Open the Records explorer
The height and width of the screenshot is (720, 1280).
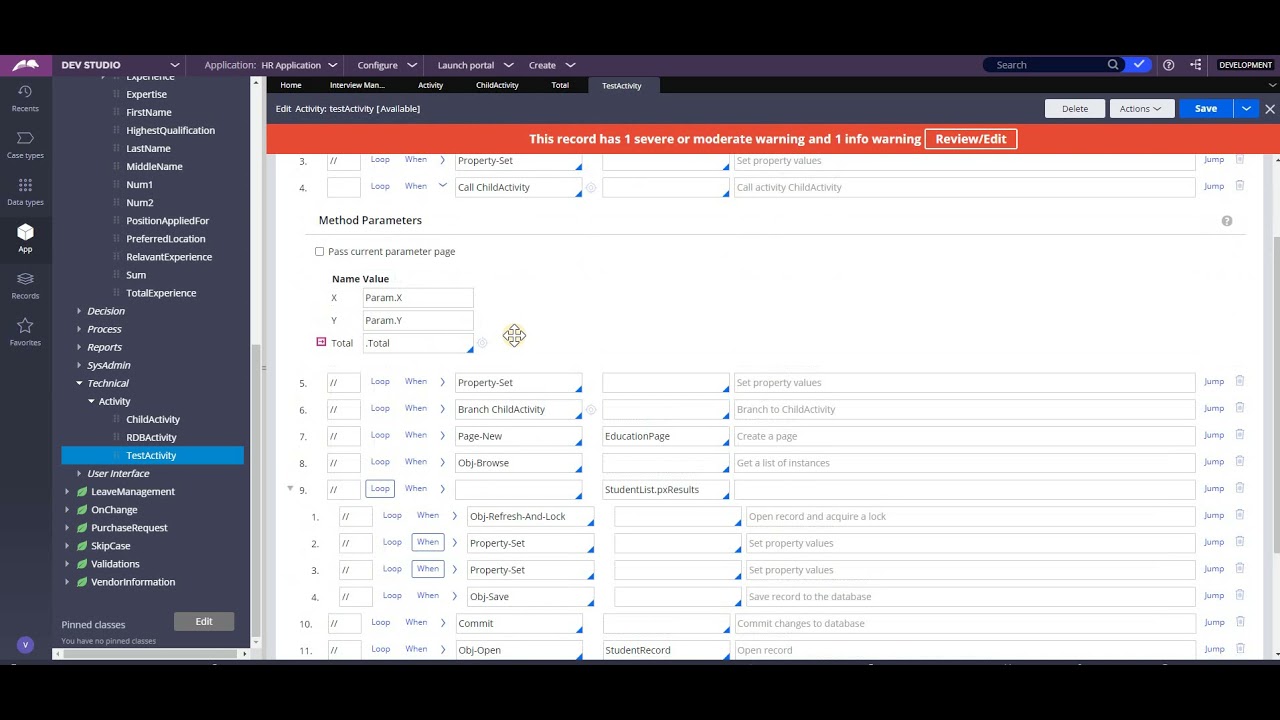click(x=25, y=285)
